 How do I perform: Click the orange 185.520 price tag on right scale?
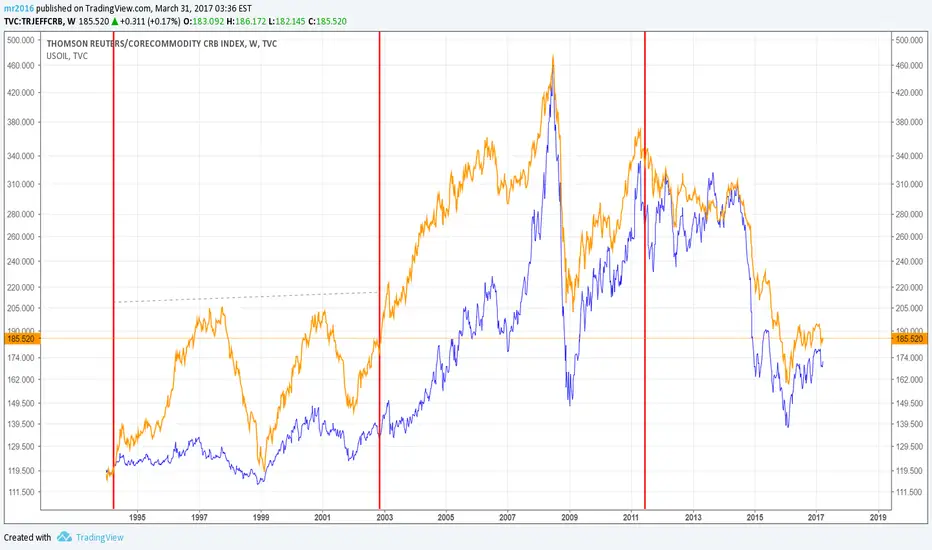coord(909,339)
